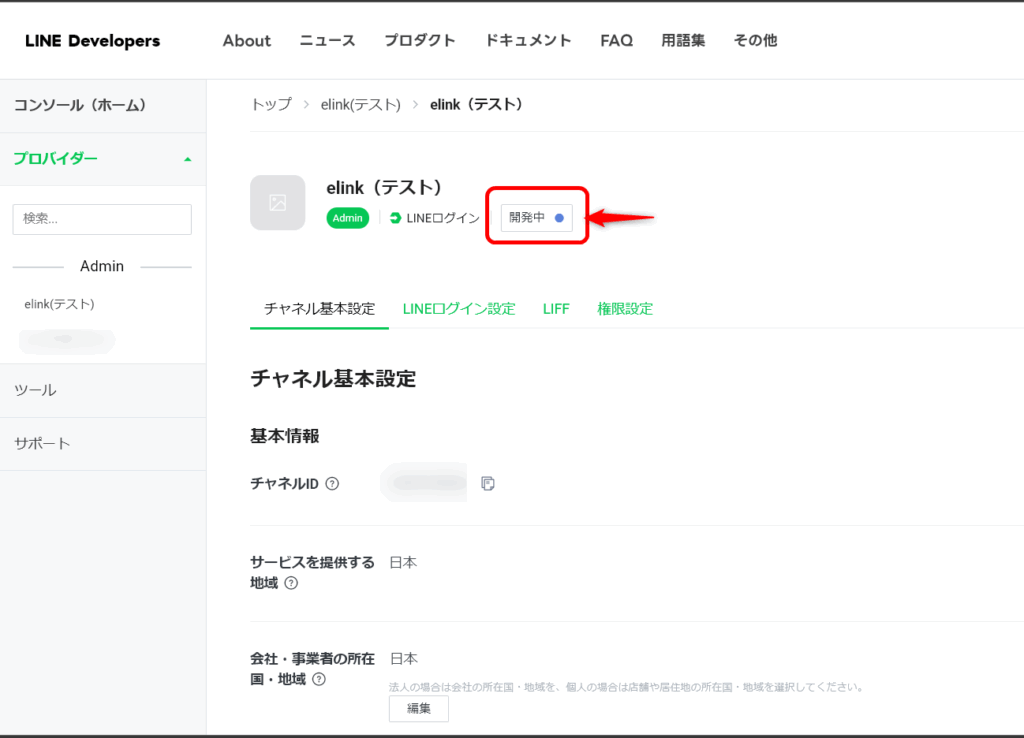The height and width of the screenshot is (738, 1024).
Task: Click the 編集 button
Action: click(419, 709)
